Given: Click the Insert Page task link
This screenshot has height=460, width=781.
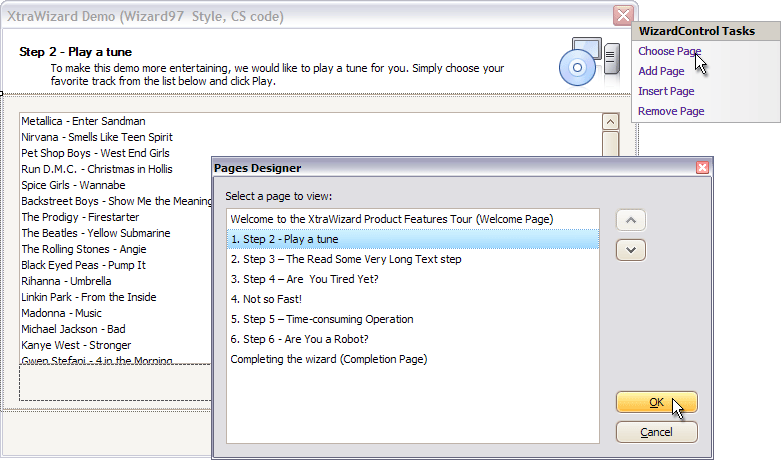Looking at the screenshot, I should [x=666, y=91].
